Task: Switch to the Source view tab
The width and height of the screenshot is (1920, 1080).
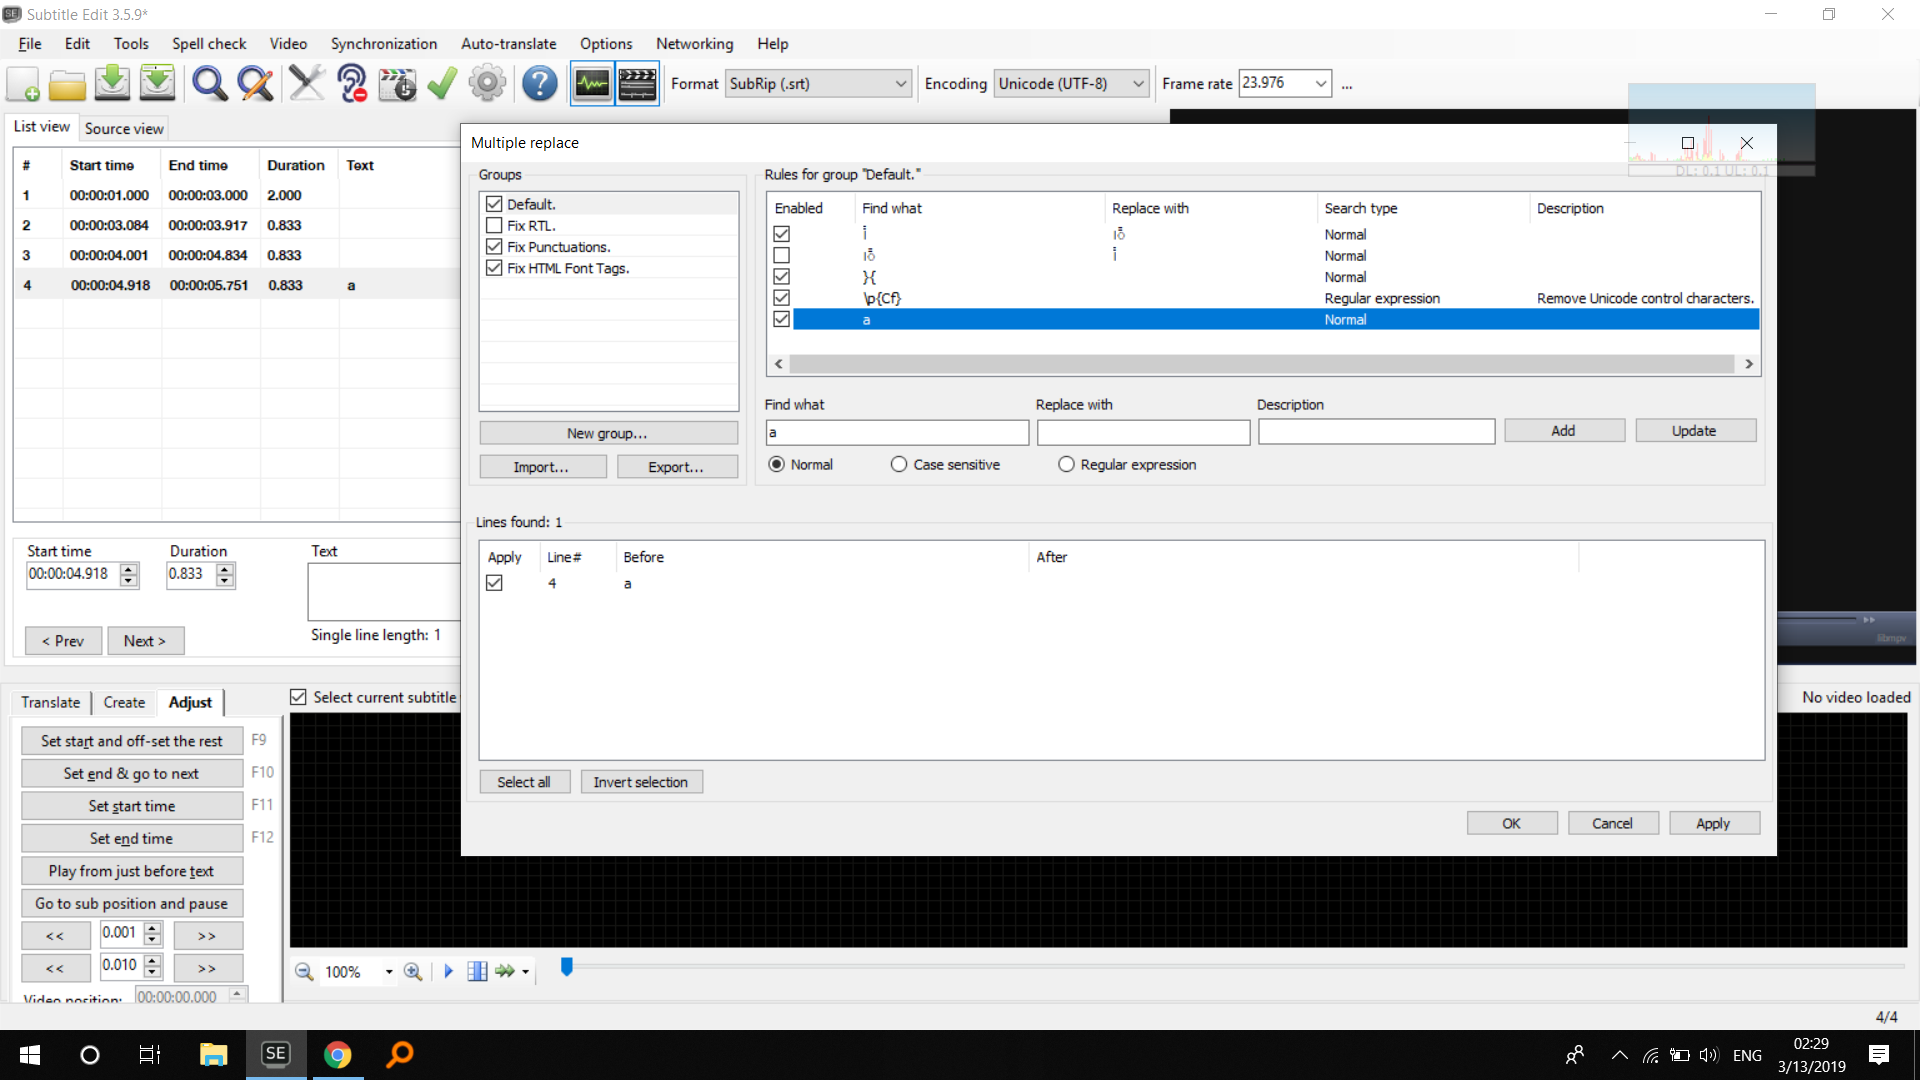Action: 123,128
